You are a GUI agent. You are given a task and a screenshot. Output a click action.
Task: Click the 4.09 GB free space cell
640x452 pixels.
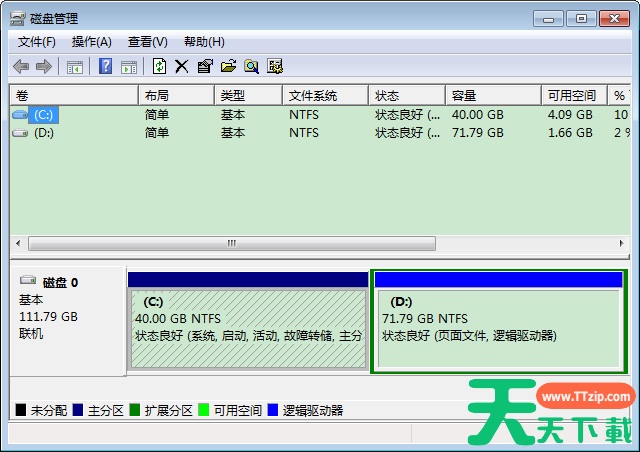point(570,115)
